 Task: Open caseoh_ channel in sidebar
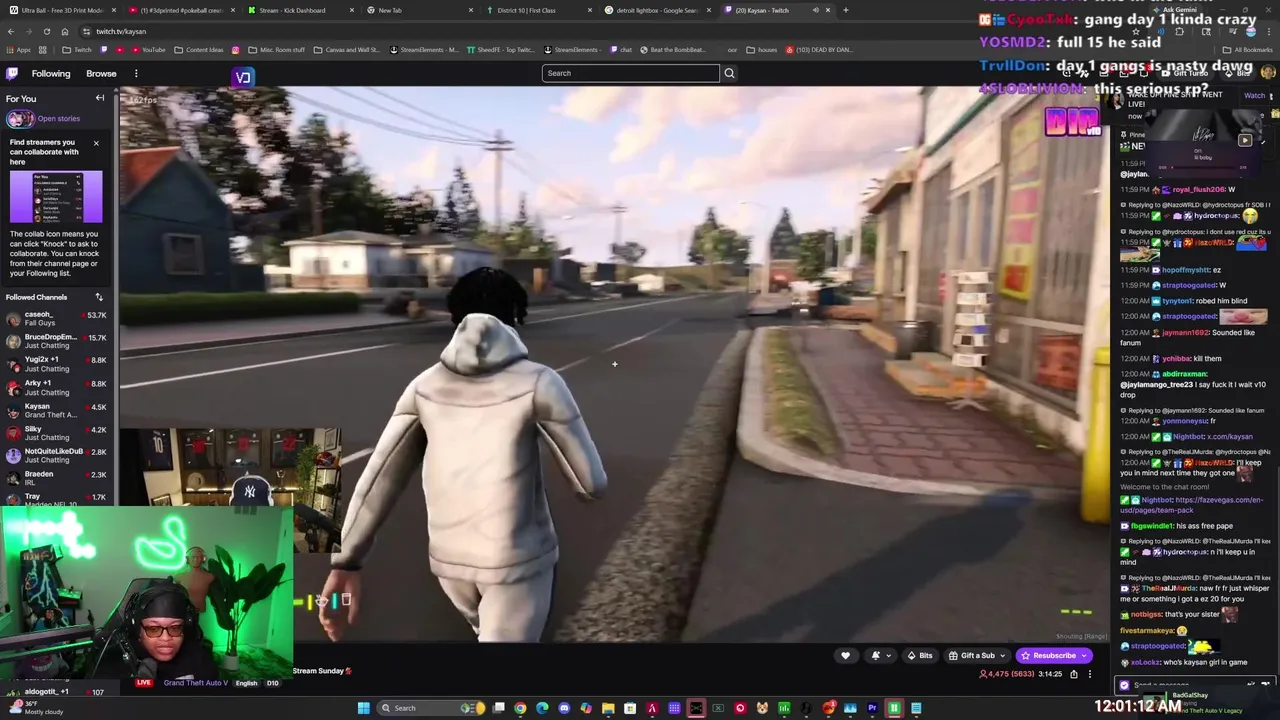[x=57, y=319]
